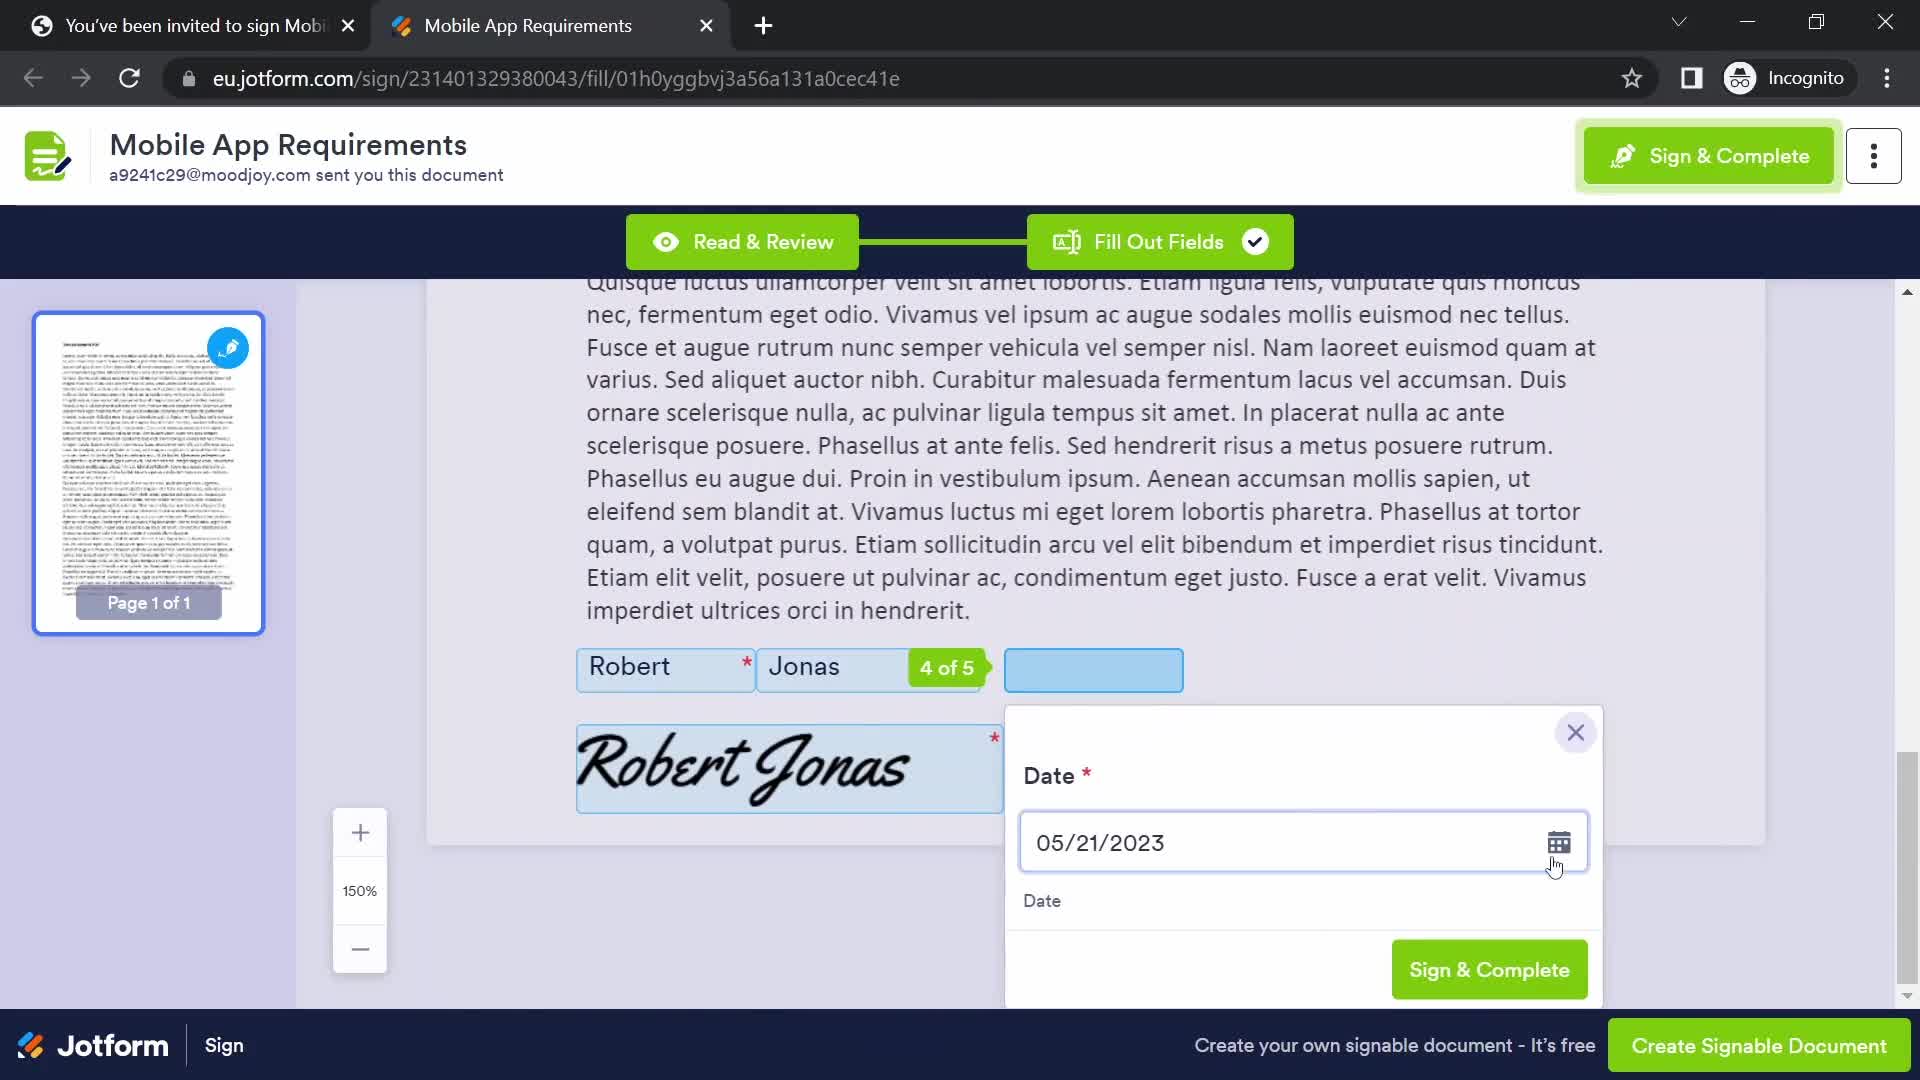Click the Date input field showing 05/21/2023

pyautogui.click(x=1303, y=842)
